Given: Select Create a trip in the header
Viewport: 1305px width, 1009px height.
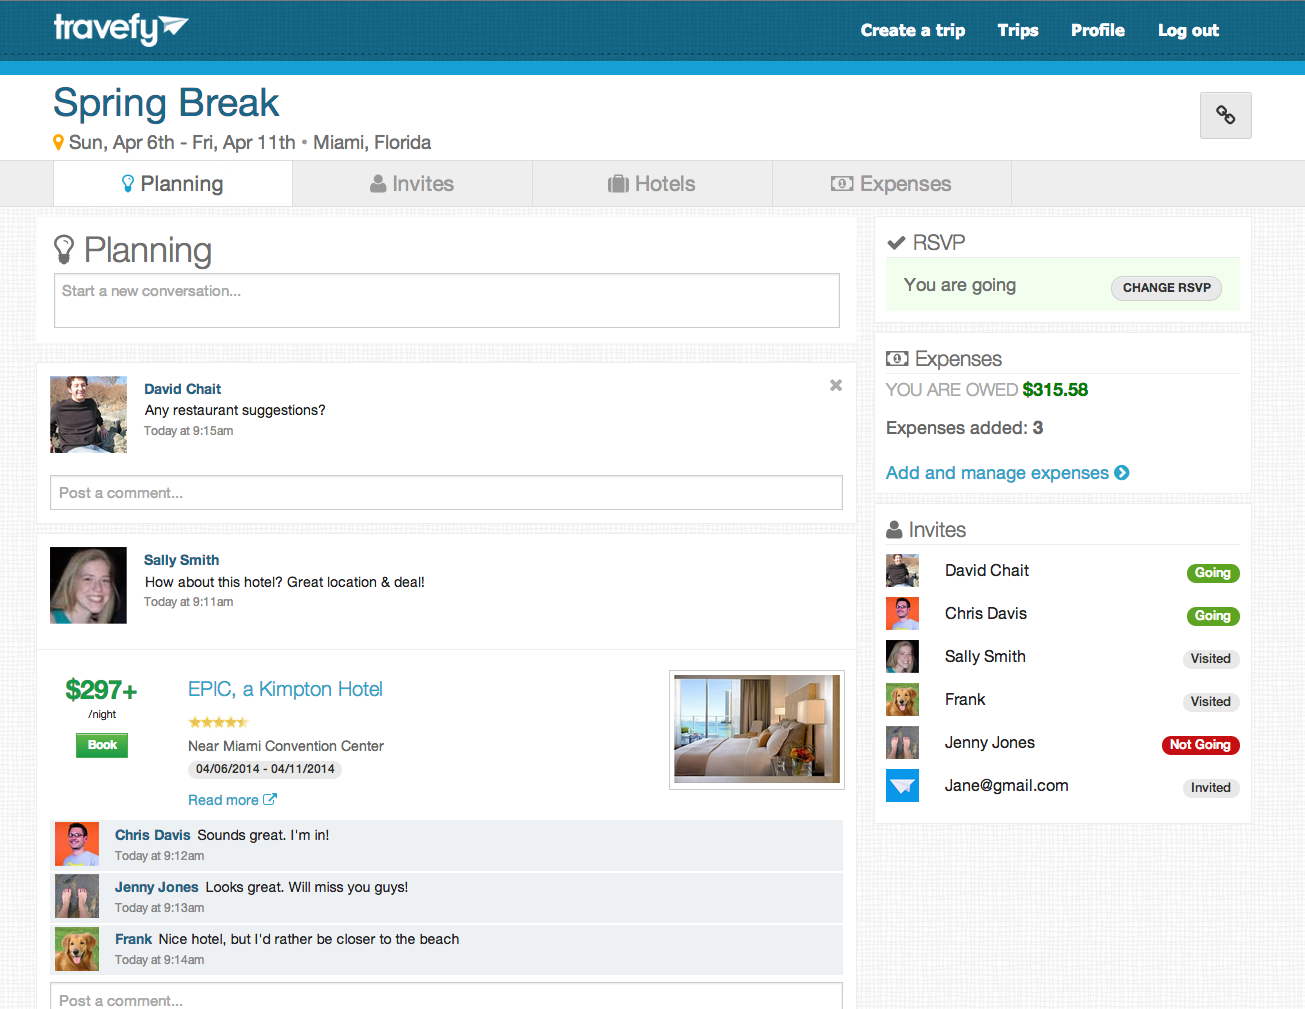Looking at the screenshot, I should tap(912, 30).
